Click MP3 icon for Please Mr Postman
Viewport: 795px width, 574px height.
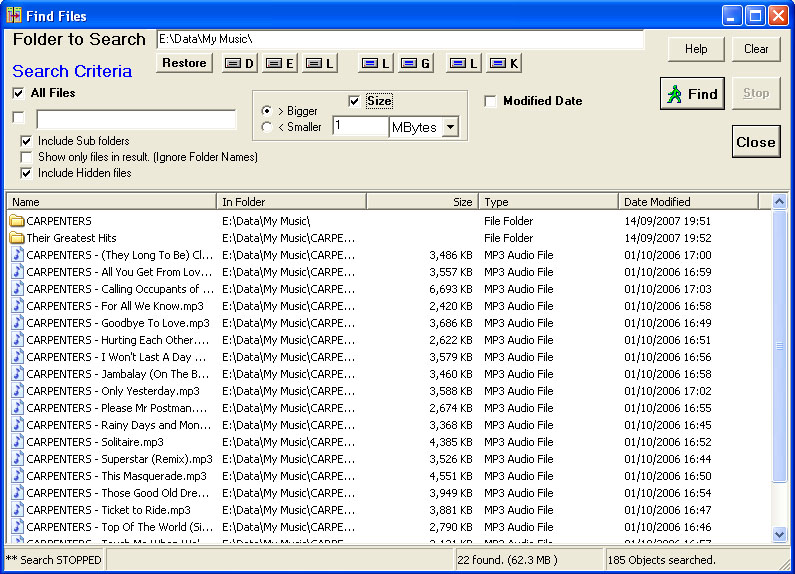click(x=18, y=408)
